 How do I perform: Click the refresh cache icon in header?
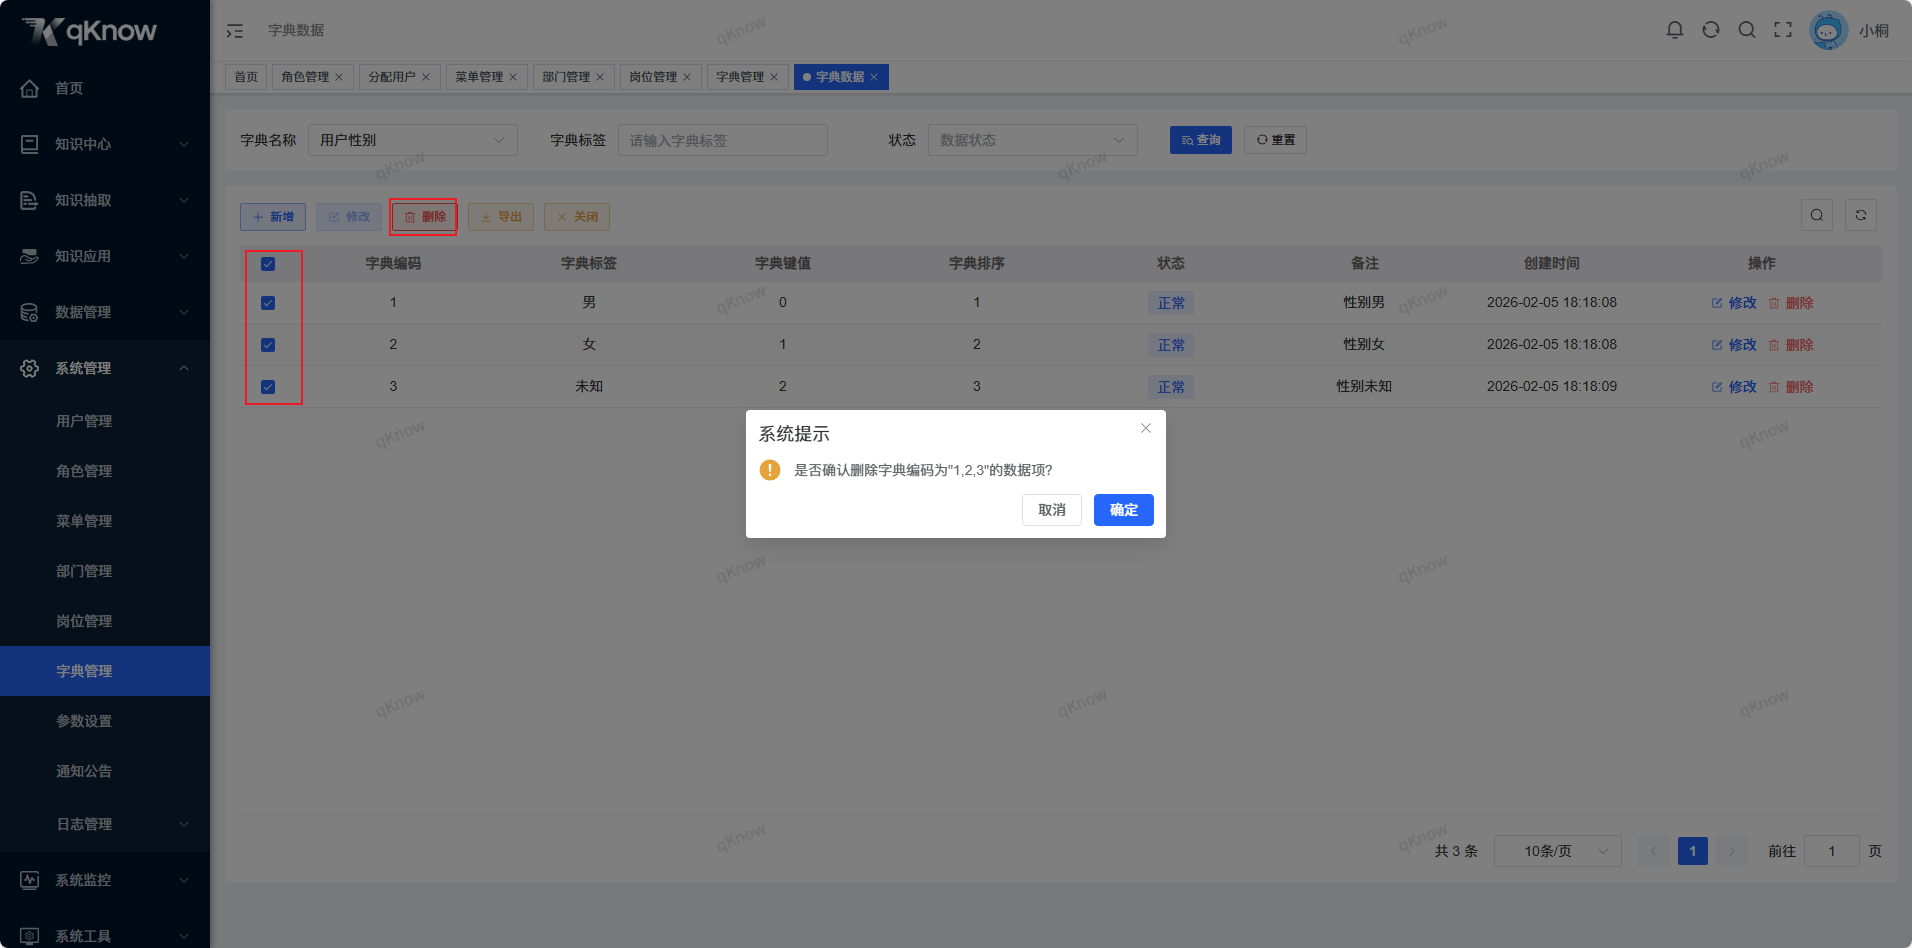(x=1711, y=30)
